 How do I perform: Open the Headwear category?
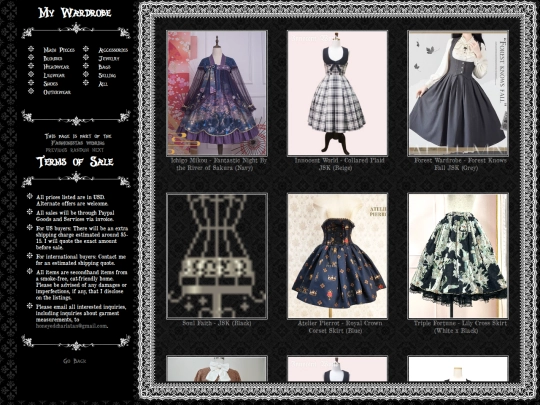pos(56,67)
